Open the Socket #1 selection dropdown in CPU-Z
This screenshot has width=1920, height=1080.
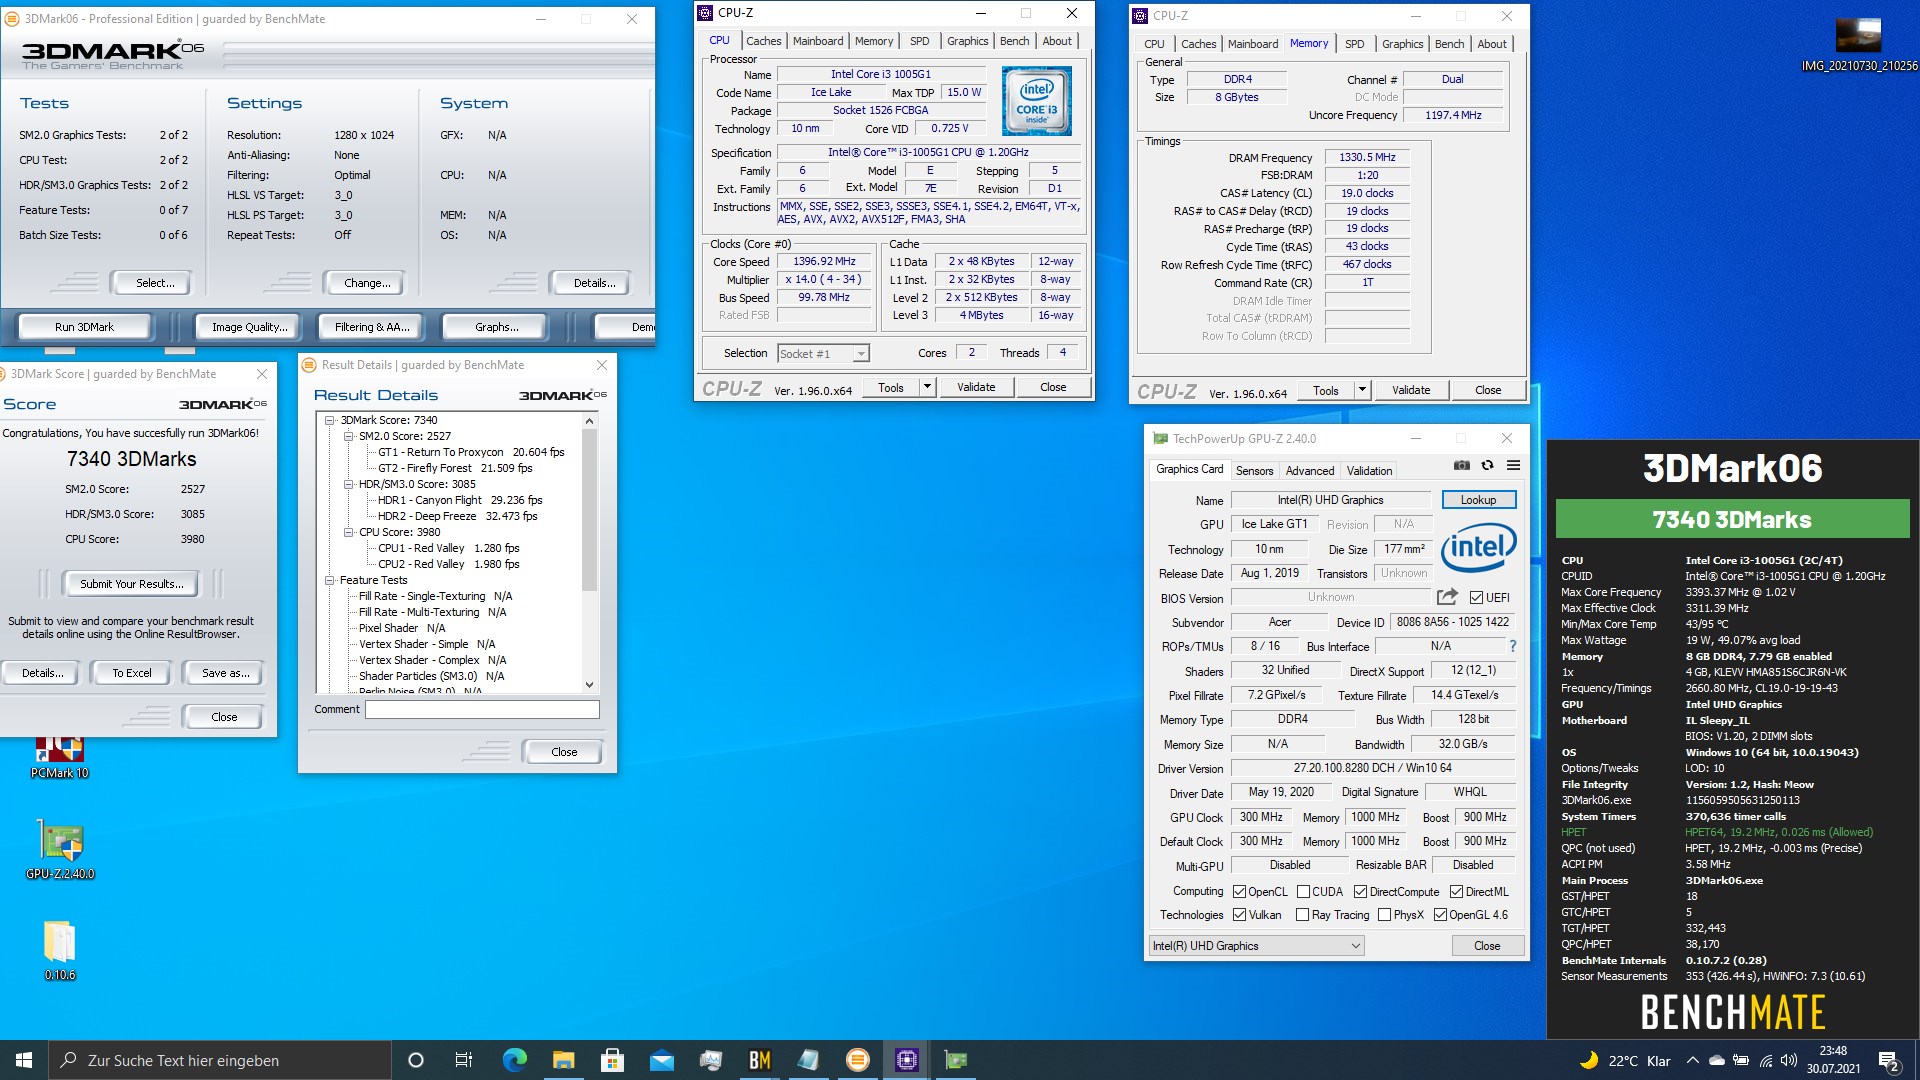click(823, 353)
